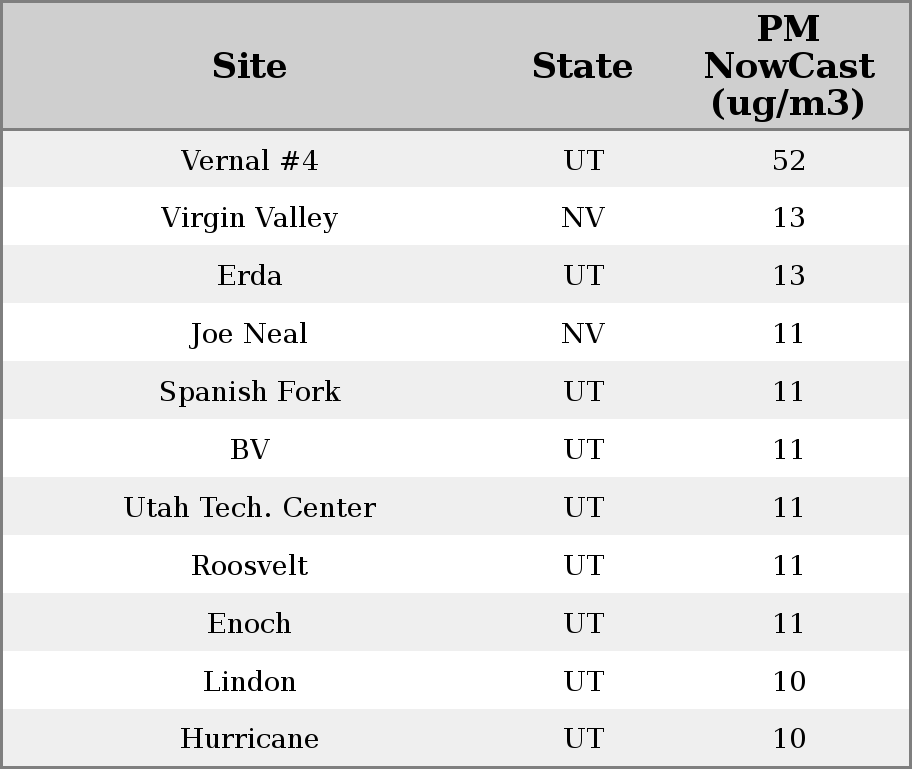Image resolution: width=912 pixels, height=769 pixels.
Task: Click the PM NowCast column header
Action: click(x=788, y=66)
